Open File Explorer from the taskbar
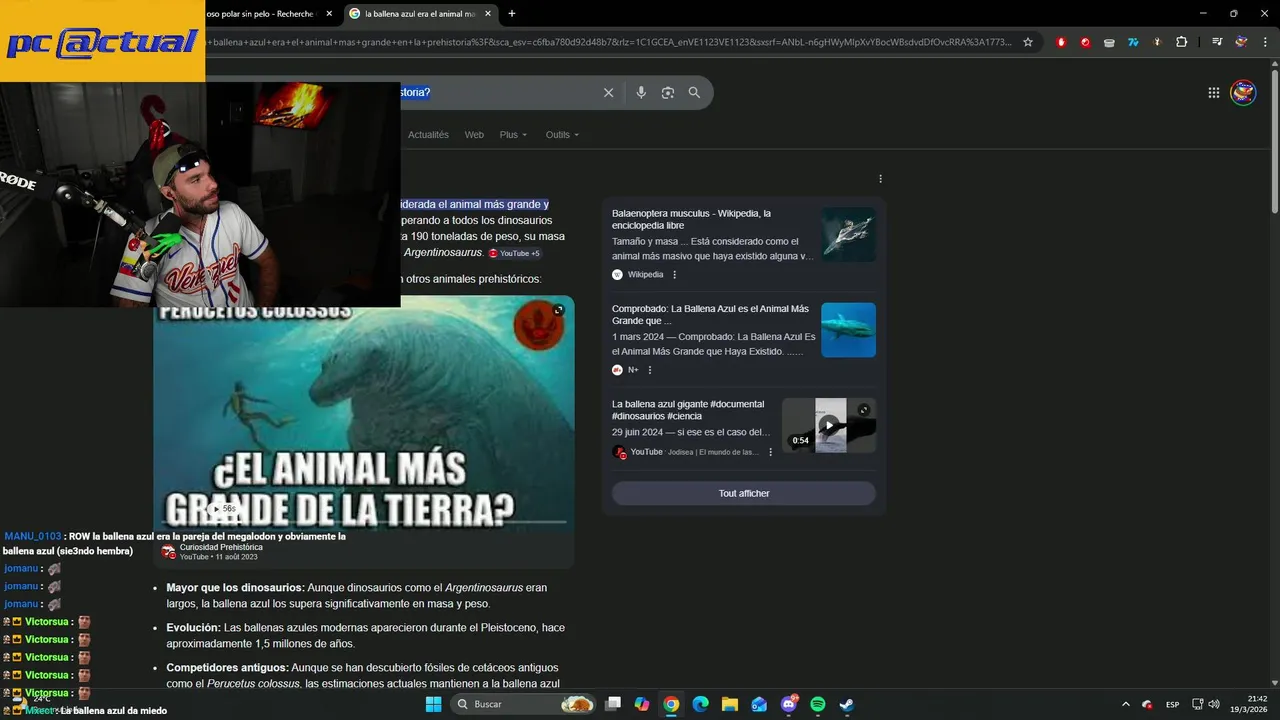 click(x=730, y=704)
